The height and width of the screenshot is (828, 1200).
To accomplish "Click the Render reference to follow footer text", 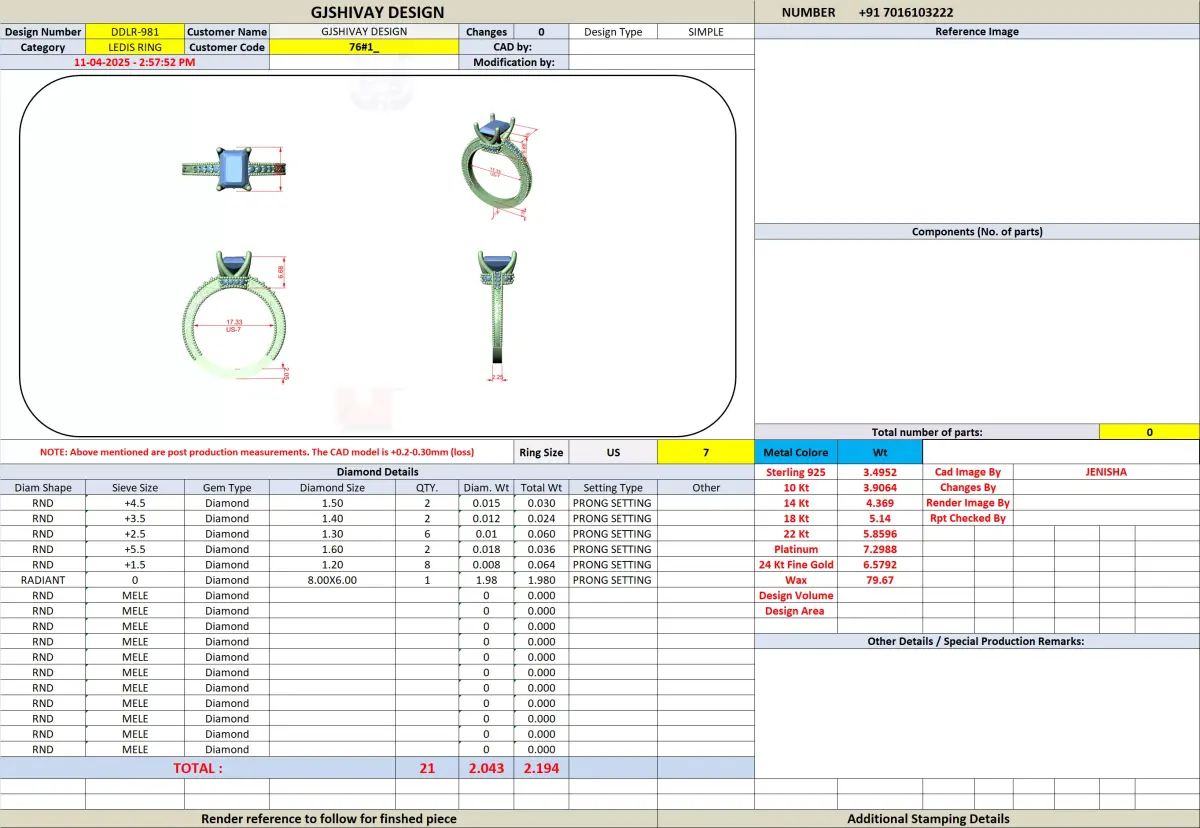I will pyautogui.click(x=329, y=818).
